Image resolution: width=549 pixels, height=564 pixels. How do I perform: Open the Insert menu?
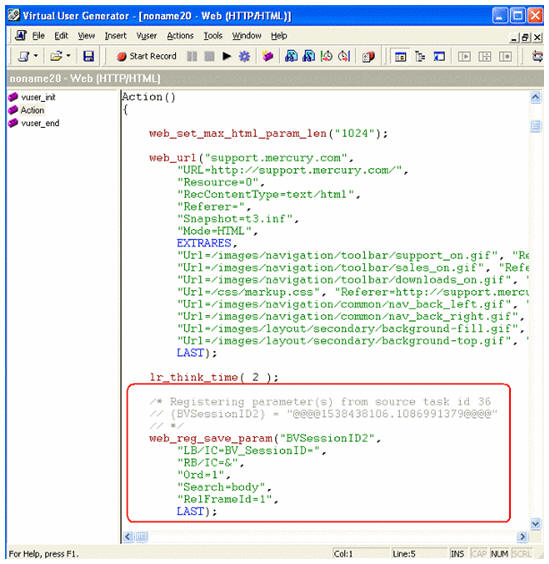[x=115, y=36]
